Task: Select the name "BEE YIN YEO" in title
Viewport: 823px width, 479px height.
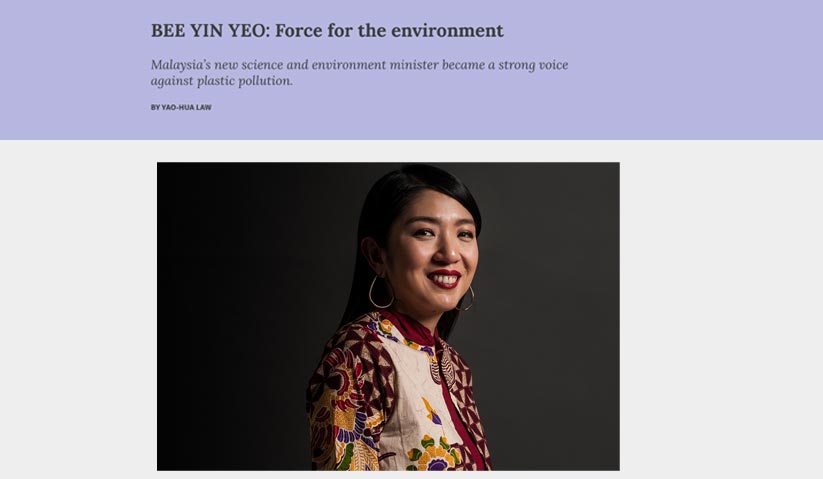Action: 209,30
